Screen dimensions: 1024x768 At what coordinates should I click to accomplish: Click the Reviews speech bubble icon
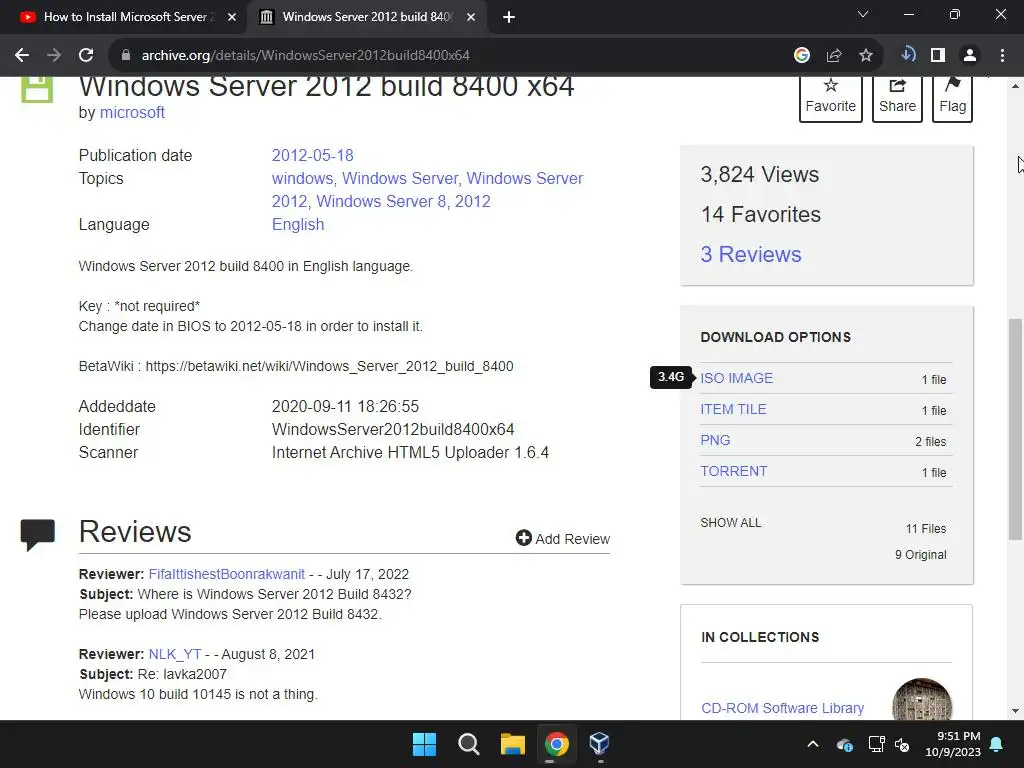point(37,535)
